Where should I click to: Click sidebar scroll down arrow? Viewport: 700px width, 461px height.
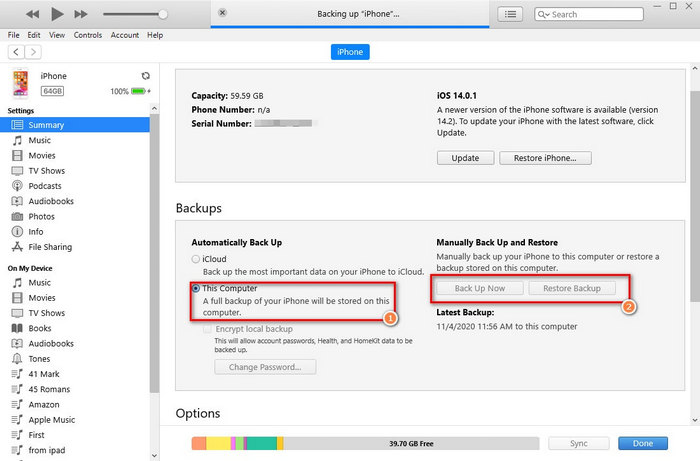154,456
